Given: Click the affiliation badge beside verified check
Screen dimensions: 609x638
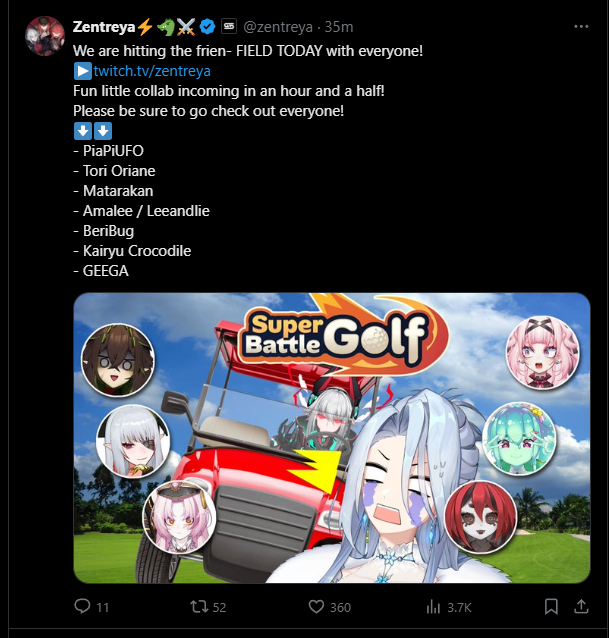Looking at the screenshot, I should (x=229, y=26).
